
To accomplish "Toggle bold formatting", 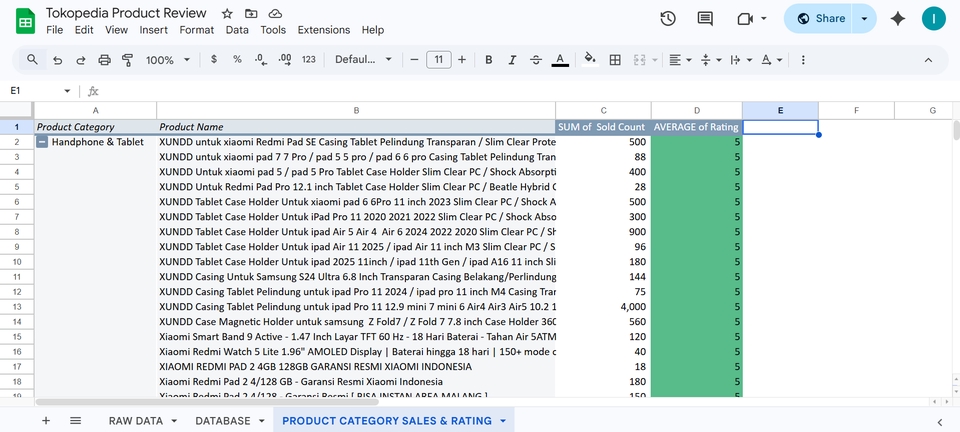I will click(x=489, y=60).
